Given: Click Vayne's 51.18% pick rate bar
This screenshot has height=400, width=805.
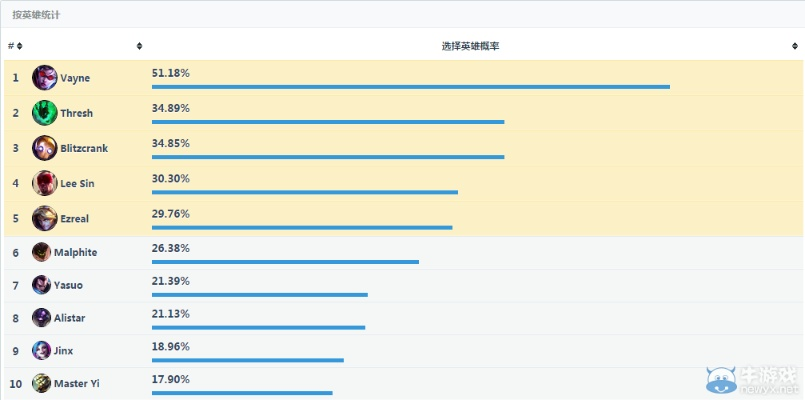Looking at the screenshot, I should click(x=410, y=87).
